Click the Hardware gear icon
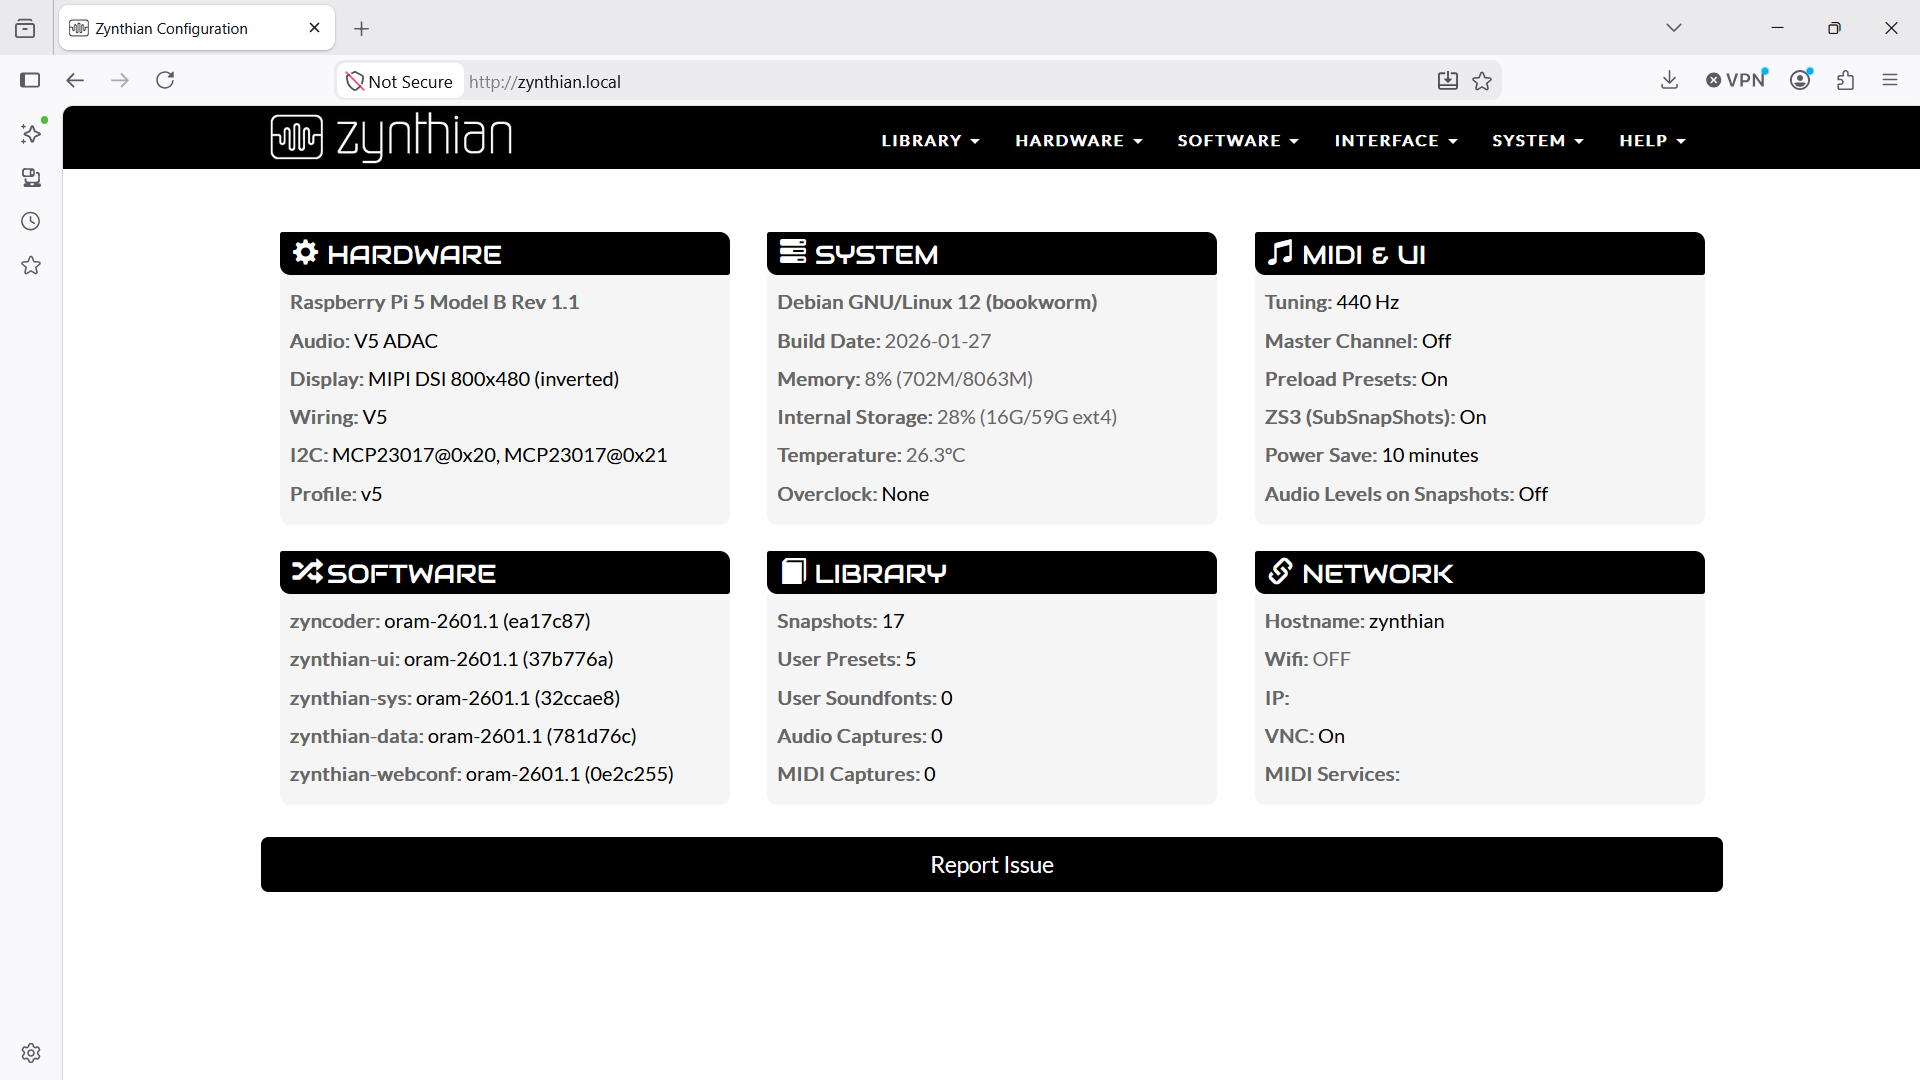This screenshot has height=1080, width=1920. click(306, 252)
